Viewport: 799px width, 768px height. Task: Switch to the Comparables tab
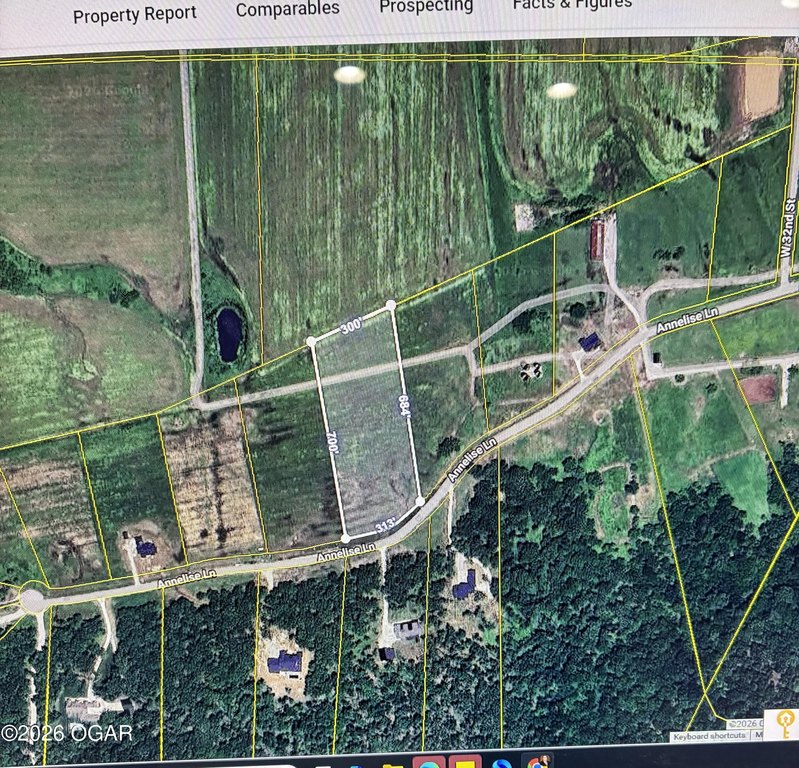287,10
